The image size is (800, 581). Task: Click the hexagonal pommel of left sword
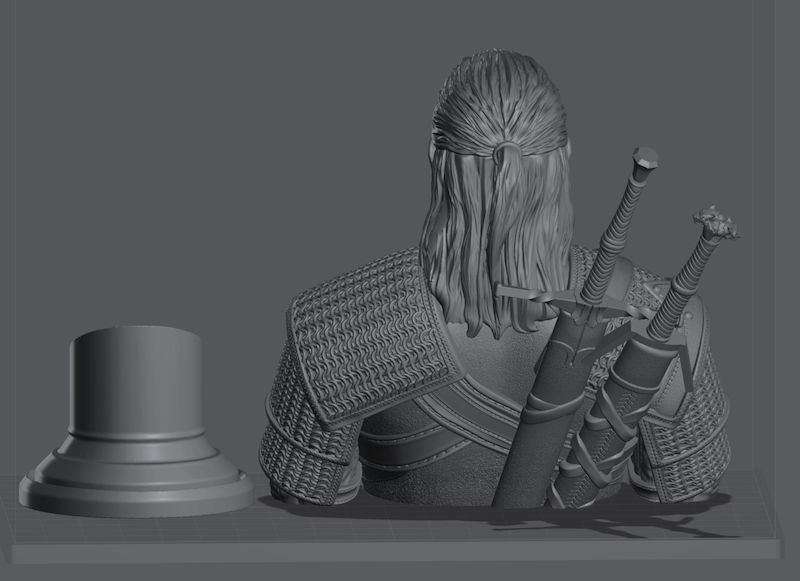tap(646, 158)
